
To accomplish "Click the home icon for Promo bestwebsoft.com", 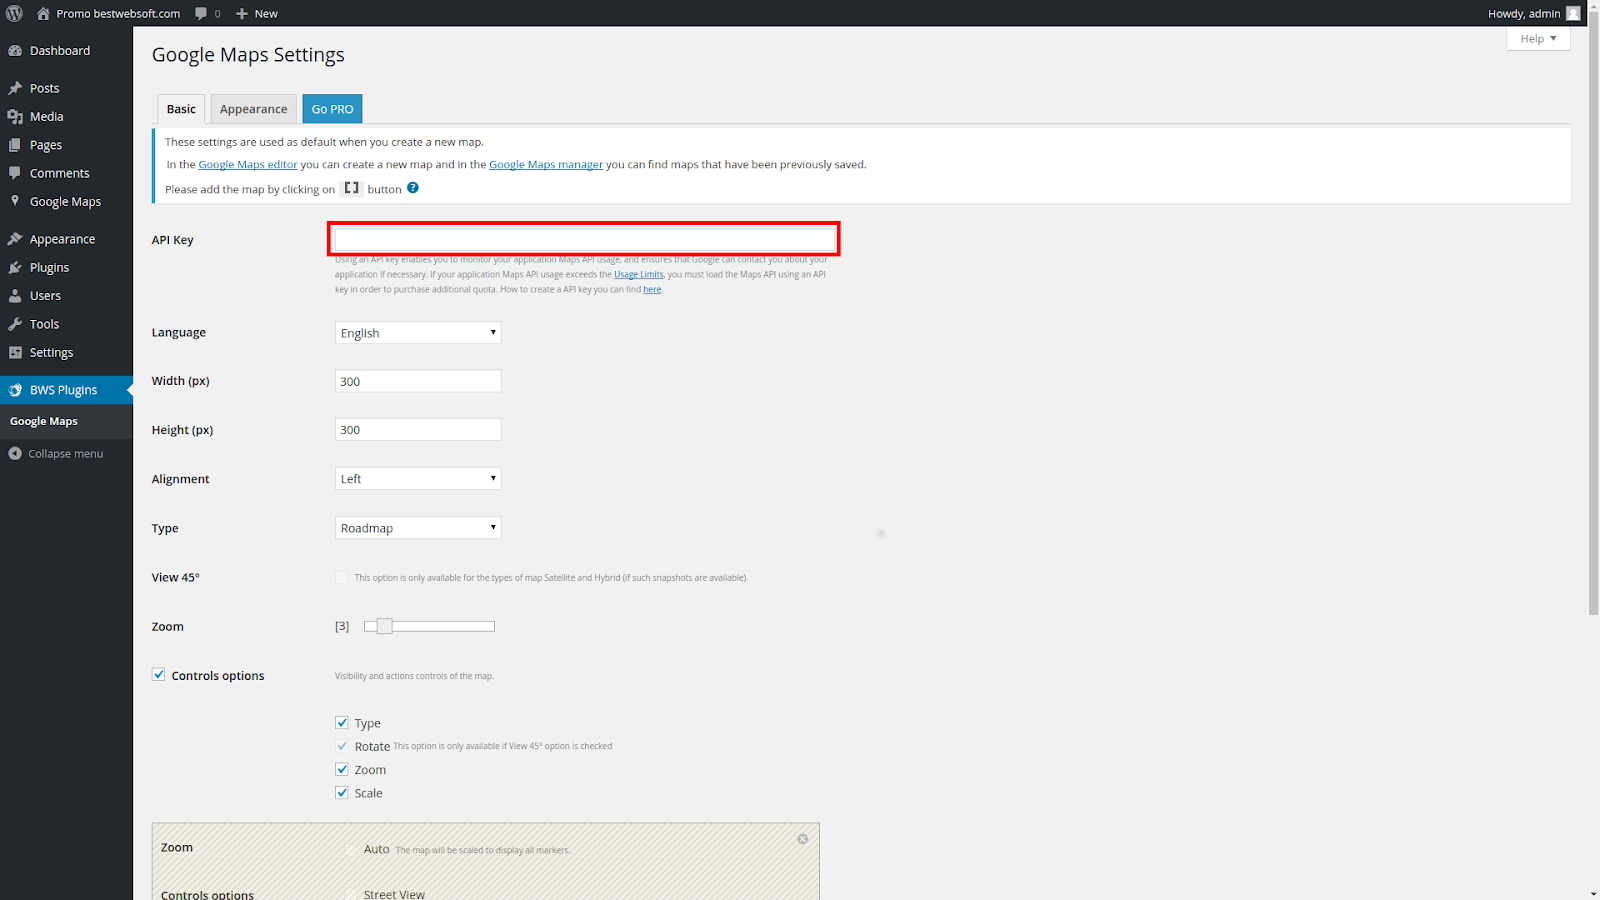I will click(43, 13).
